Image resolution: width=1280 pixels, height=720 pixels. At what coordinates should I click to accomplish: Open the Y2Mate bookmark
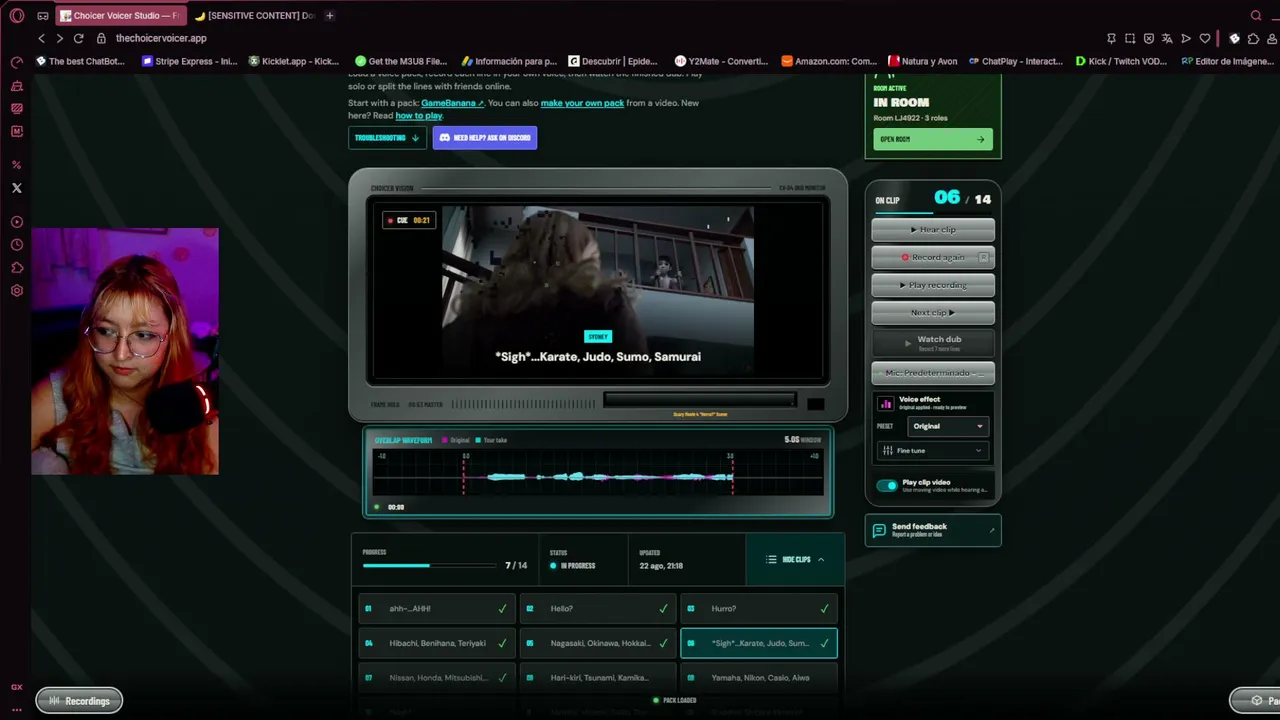(721, 61)
